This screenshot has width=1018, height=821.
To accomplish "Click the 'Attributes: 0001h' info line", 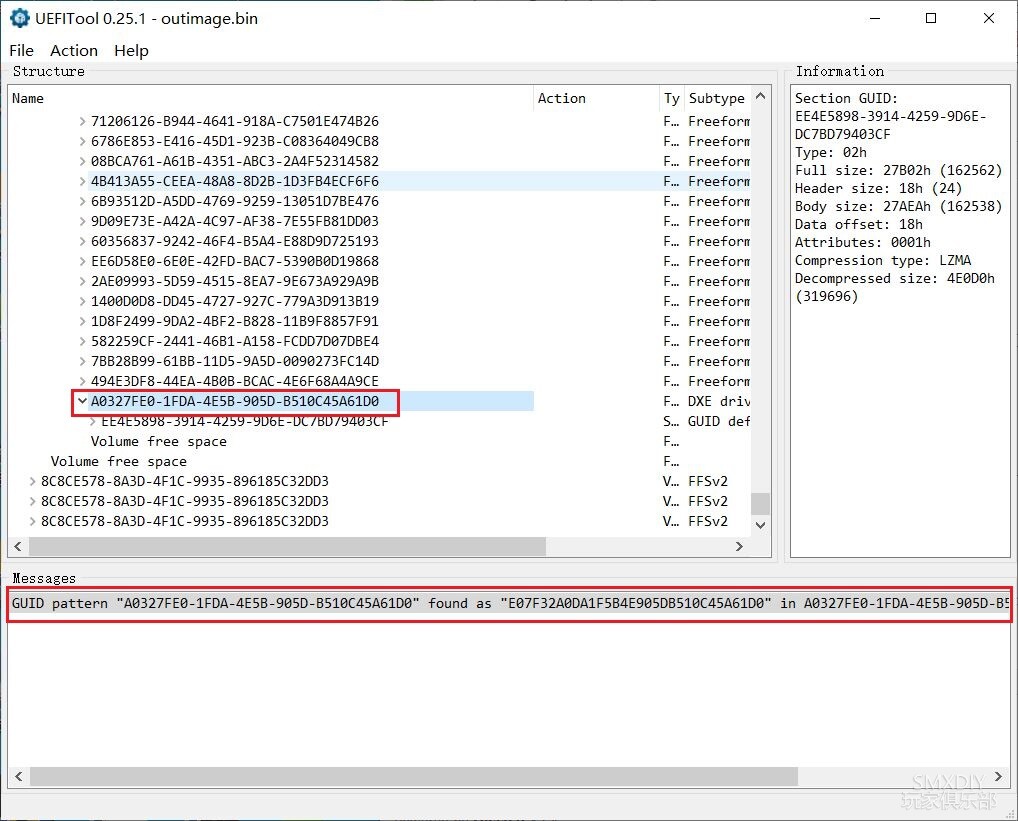I will [863, 242].
